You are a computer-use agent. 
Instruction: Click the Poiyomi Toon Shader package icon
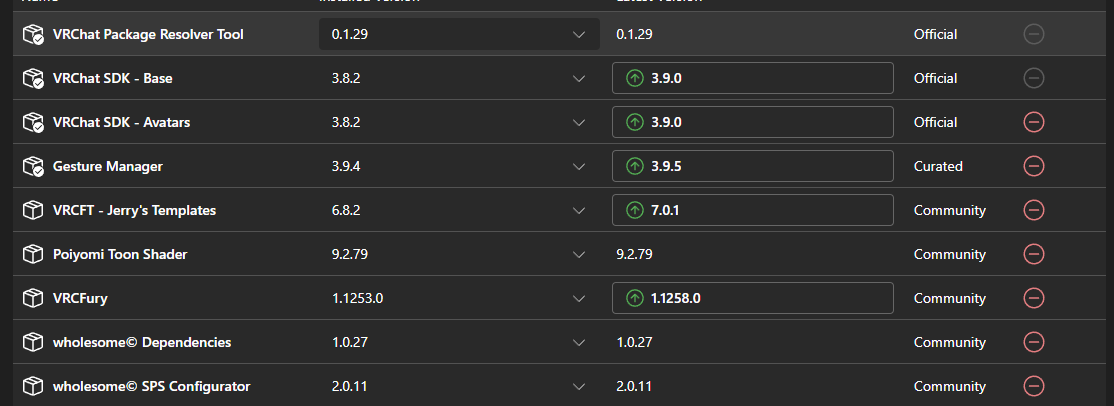[33, 254]
